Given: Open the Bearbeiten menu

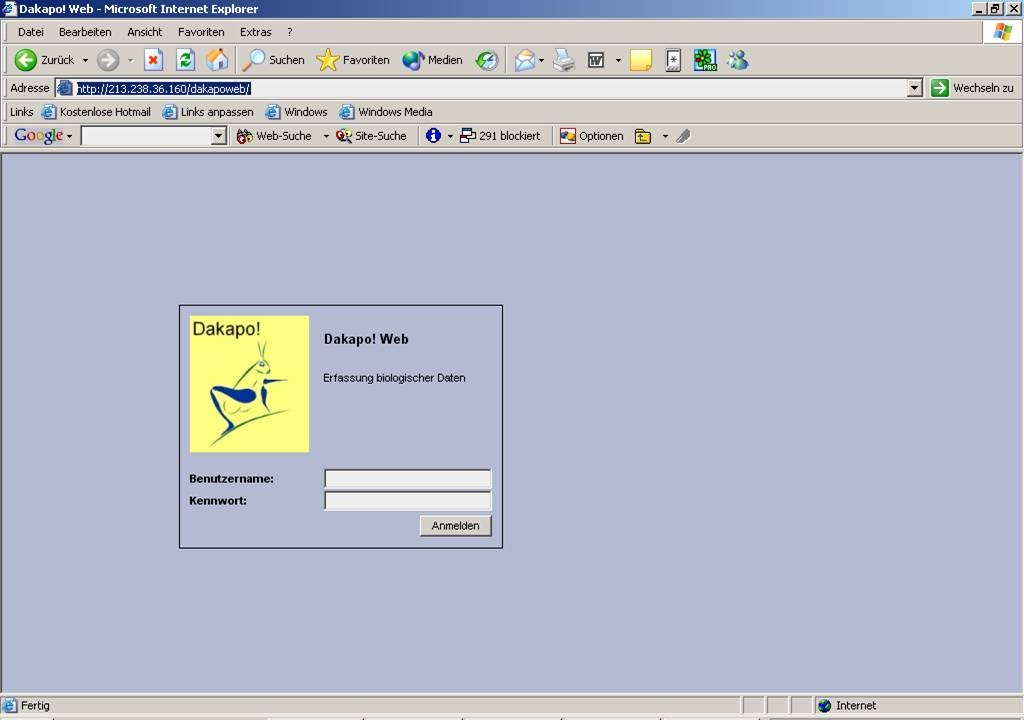Looking at the screenshot, I should pyautogui.click(x=85, y=32).
